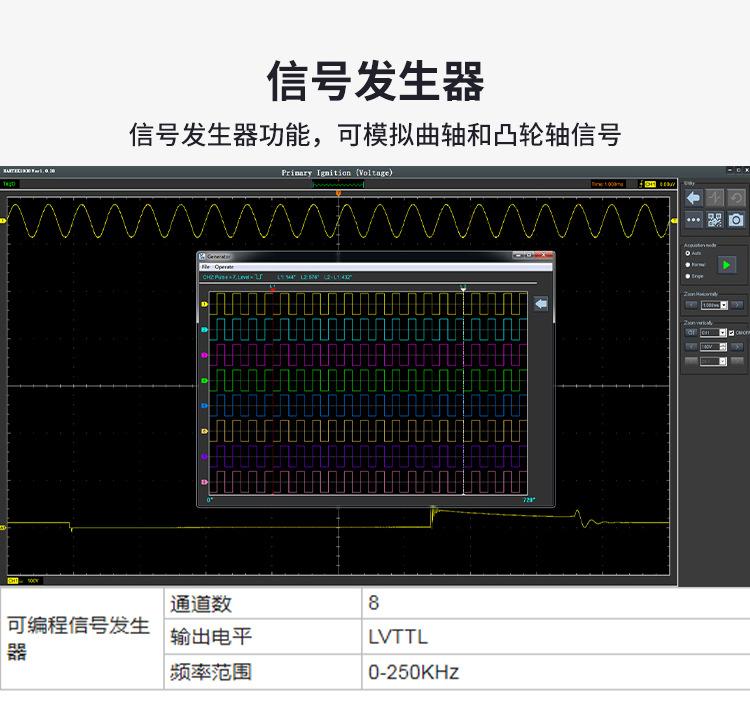Click the back arrow in Utility panel
This screenshot has height=716, width=750.
coord(693,198)
